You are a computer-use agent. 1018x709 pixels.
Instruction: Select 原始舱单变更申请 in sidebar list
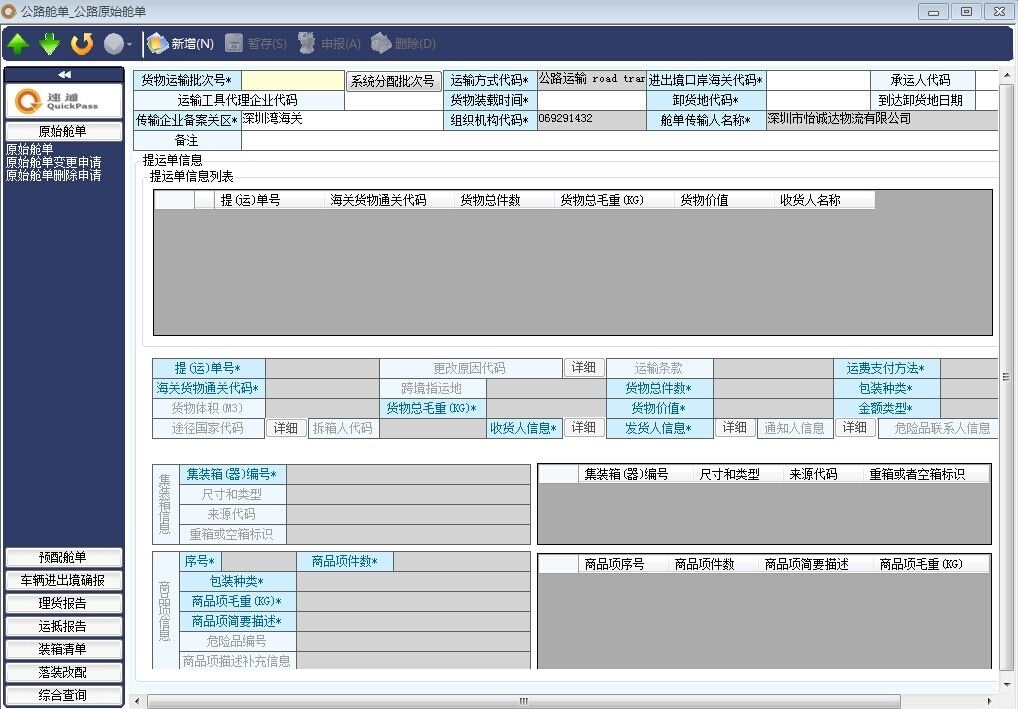pos(53,162)
